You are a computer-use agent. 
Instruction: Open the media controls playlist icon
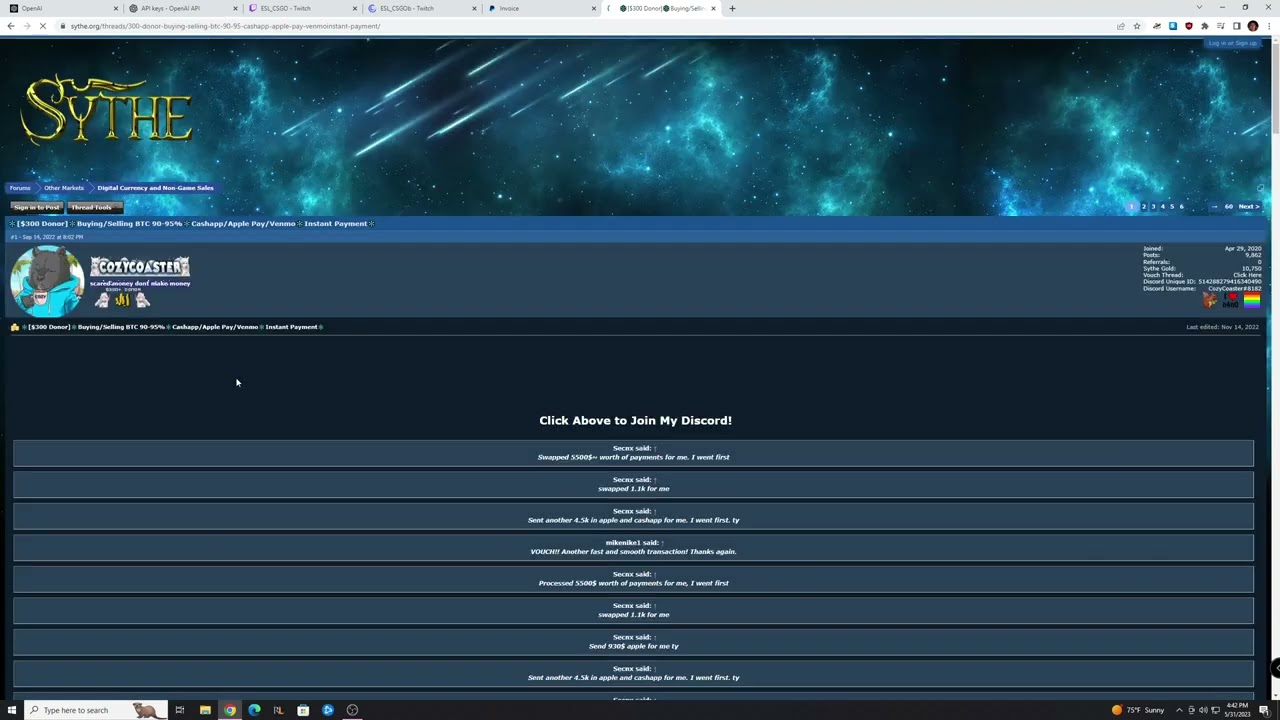pyautogui.click(x=1220, y=26)
